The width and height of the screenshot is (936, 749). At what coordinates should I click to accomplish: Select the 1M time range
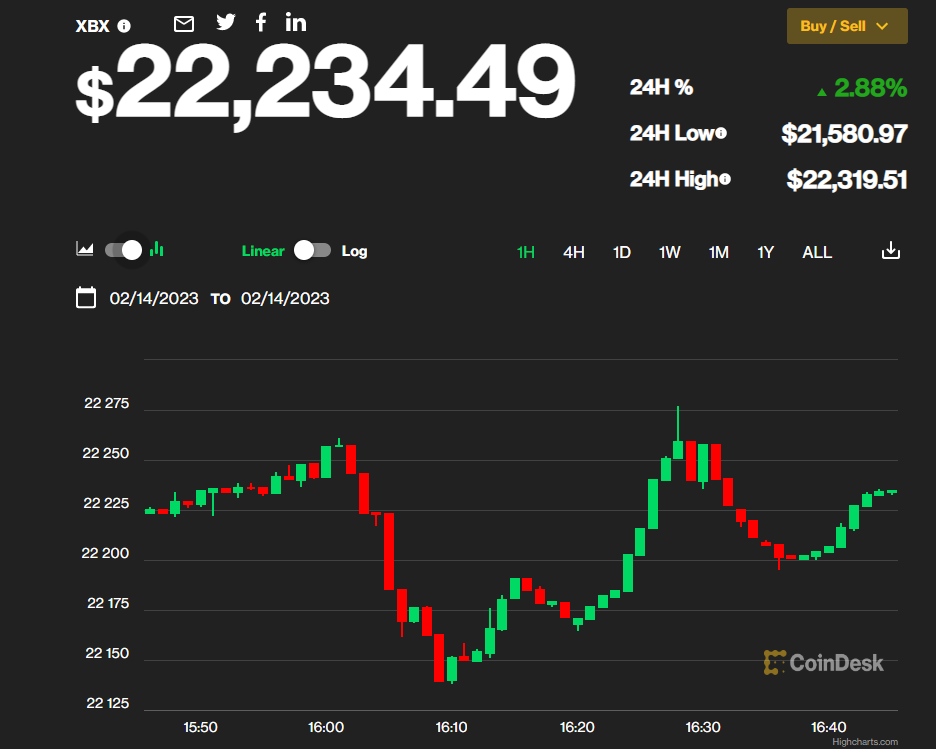(718, 252)
